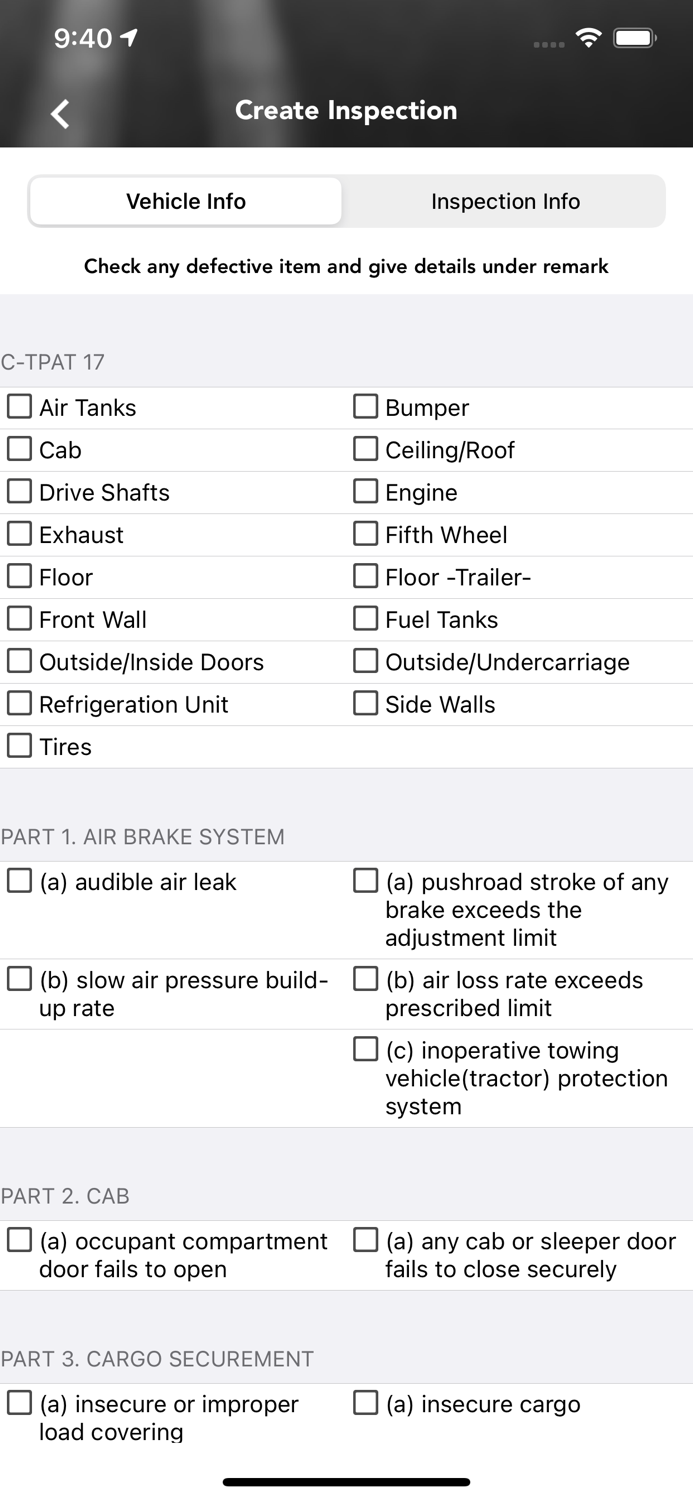Tick the Ceiling/Roof checkbox

click(x=366, y=449)
